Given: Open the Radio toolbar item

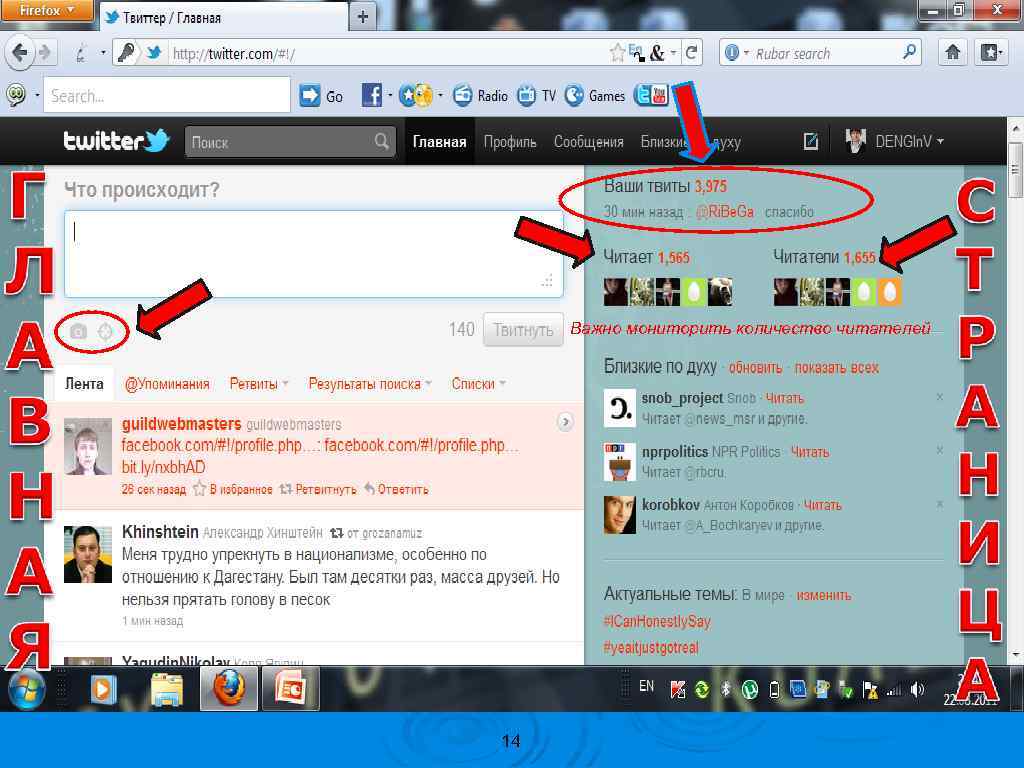Looking at the screenshot, I should (x=480, y=96).
